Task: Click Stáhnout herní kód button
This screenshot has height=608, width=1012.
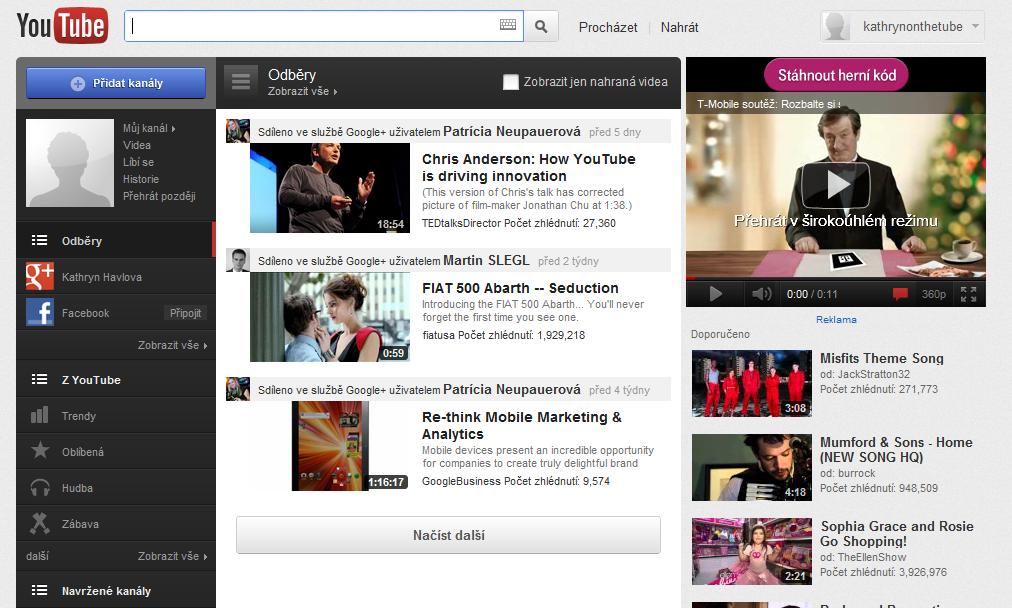Action: point(836,75)
